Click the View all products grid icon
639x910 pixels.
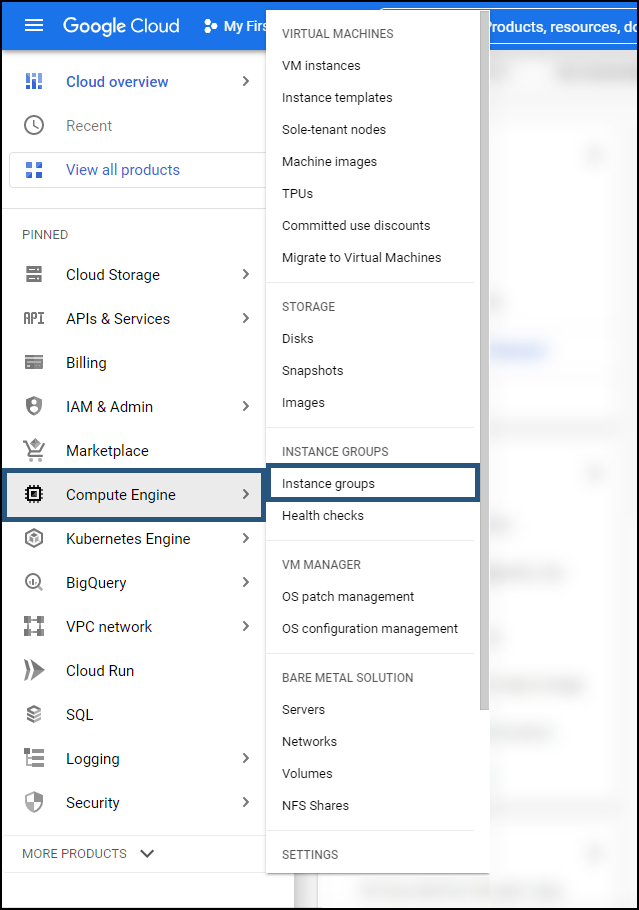pyautogui.click(x=34, y=170)
